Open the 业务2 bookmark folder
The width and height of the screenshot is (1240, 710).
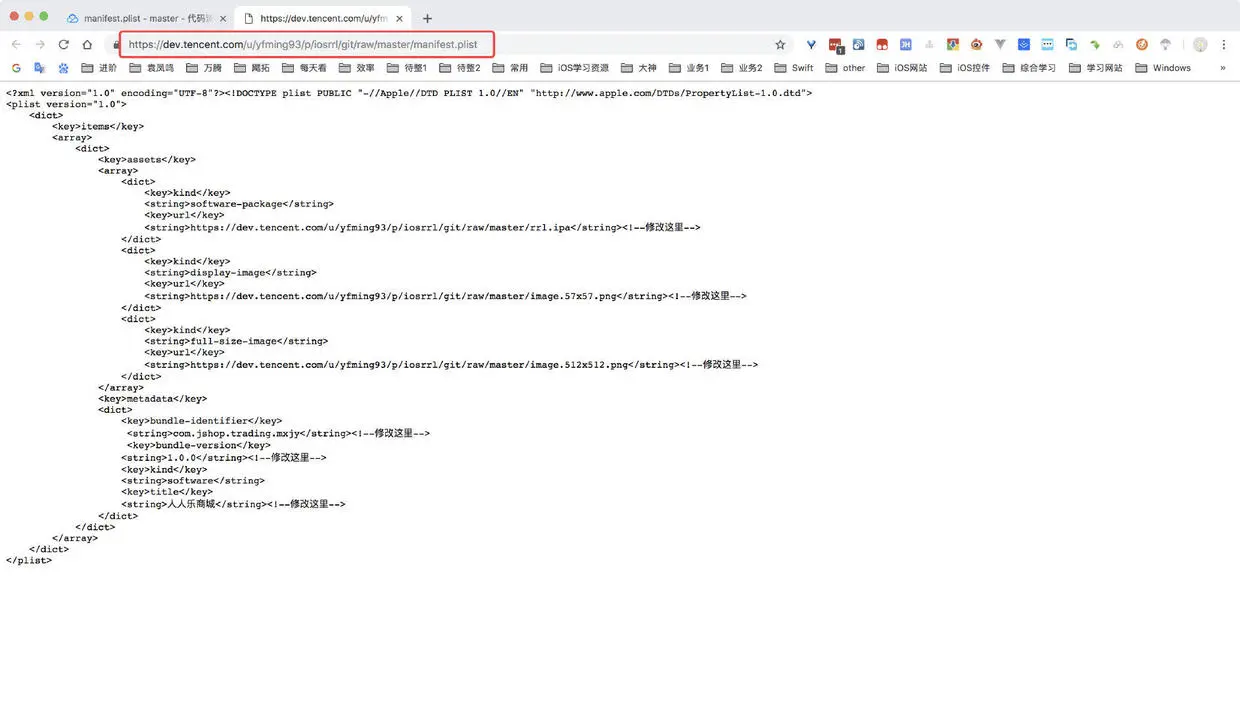click(741, 68)
